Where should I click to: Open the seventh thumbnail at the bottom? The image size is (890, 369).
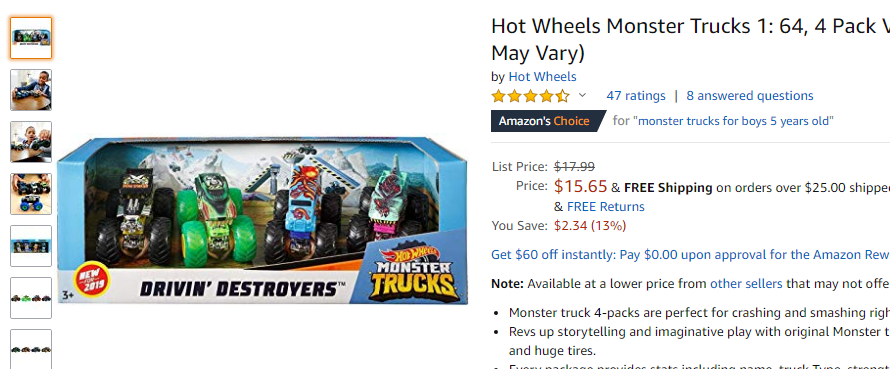coord(31,349)
